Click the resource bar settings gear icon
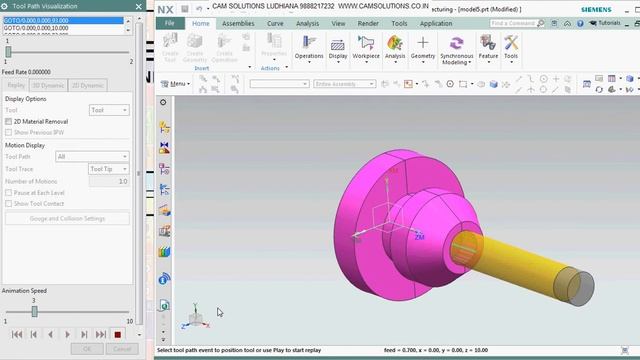 coord(163,102)
